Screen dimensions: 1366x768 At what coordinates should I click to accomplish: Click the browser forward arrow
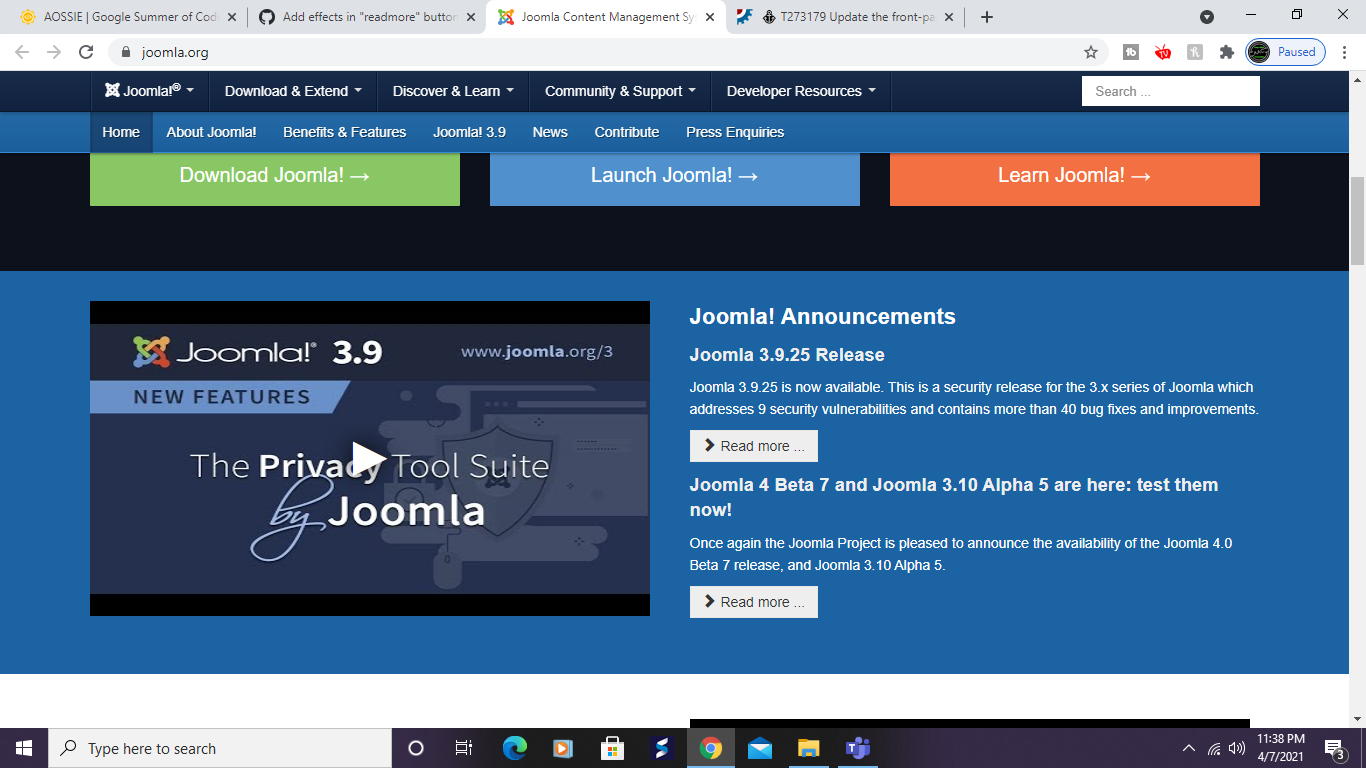[x=54, y=52]
